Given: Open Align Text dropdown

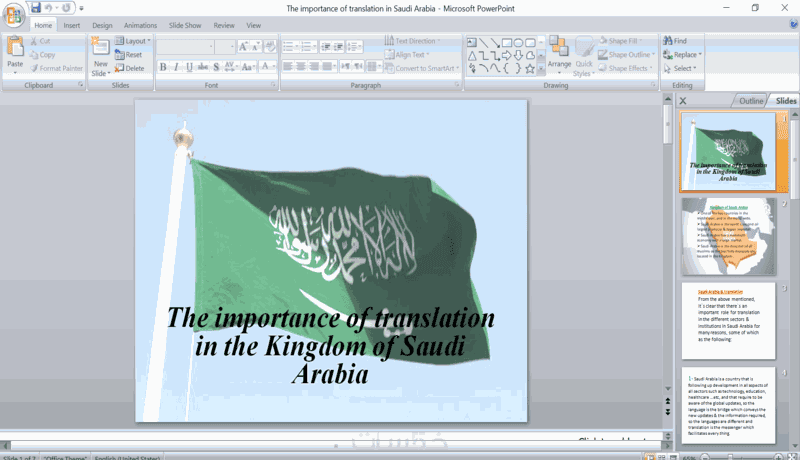Looking at the screenshot, I should click(x=407, y=55).
